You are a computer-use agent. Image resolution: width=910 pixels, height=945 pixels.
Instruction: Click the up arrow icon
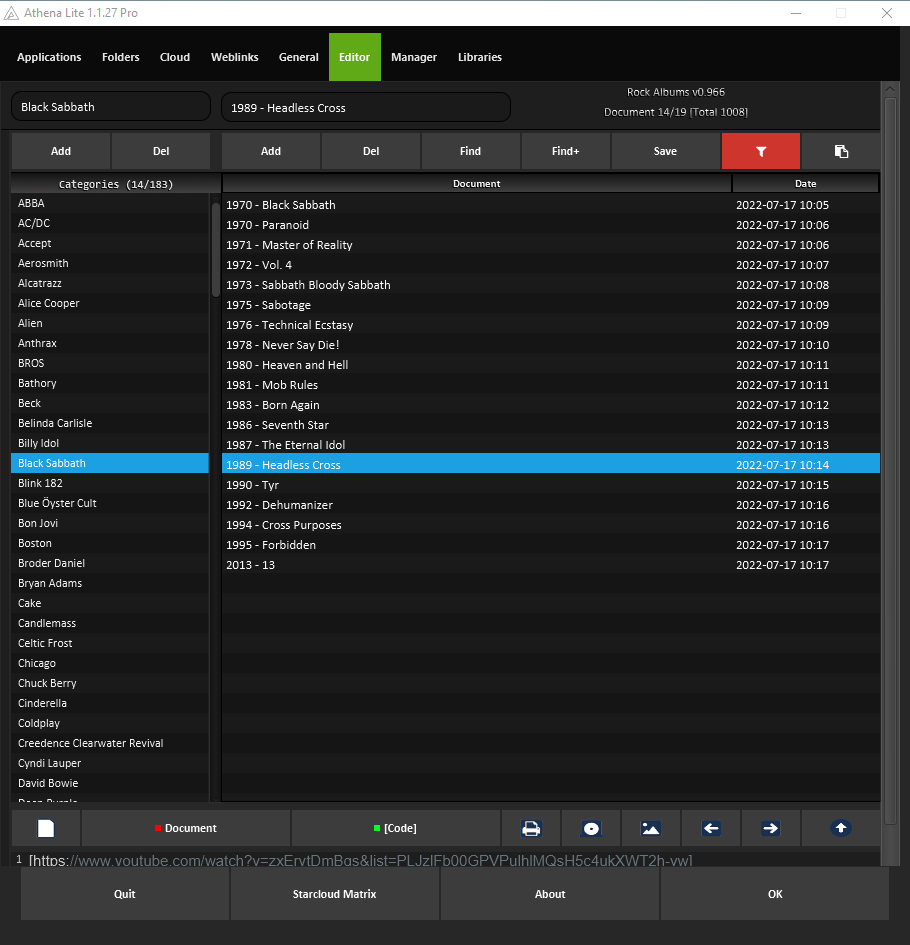[x=841, y=828]
